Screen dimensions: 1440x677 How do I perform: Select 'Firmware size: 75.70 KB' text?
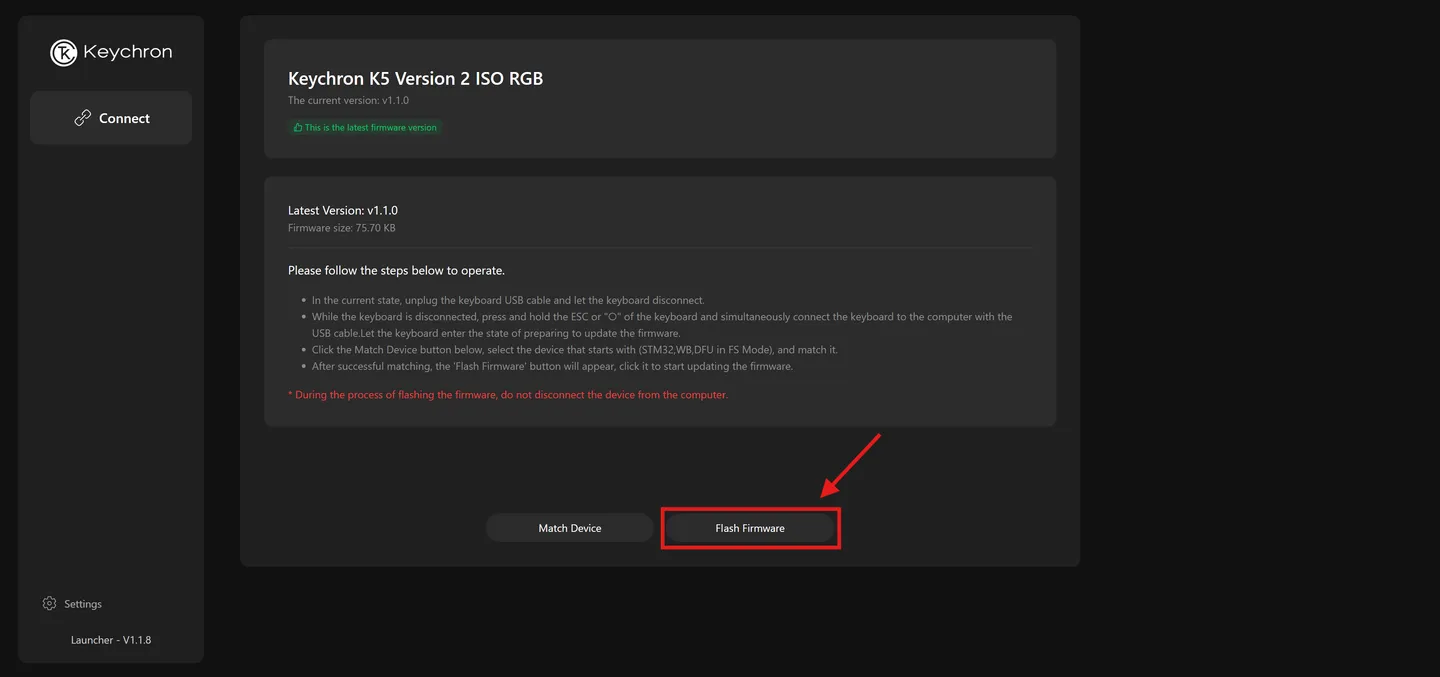click(x=342, y=228)
